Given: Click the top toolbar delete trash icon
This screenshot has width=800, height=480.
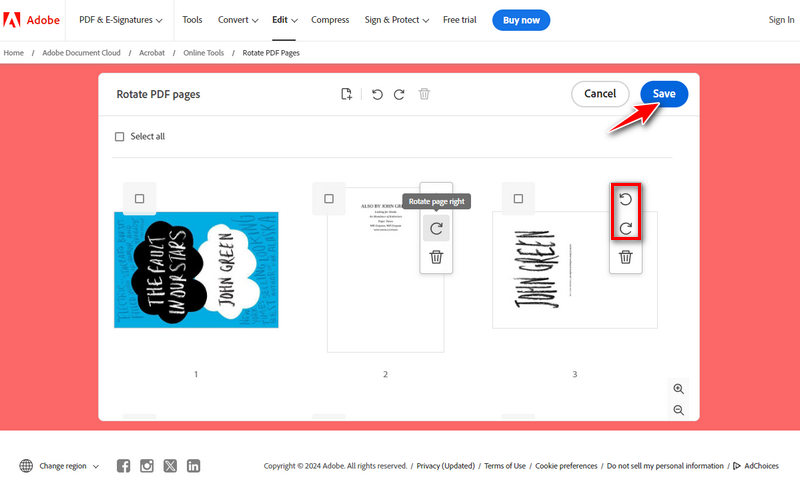Looking at the screenshot, I should point(424,94).
